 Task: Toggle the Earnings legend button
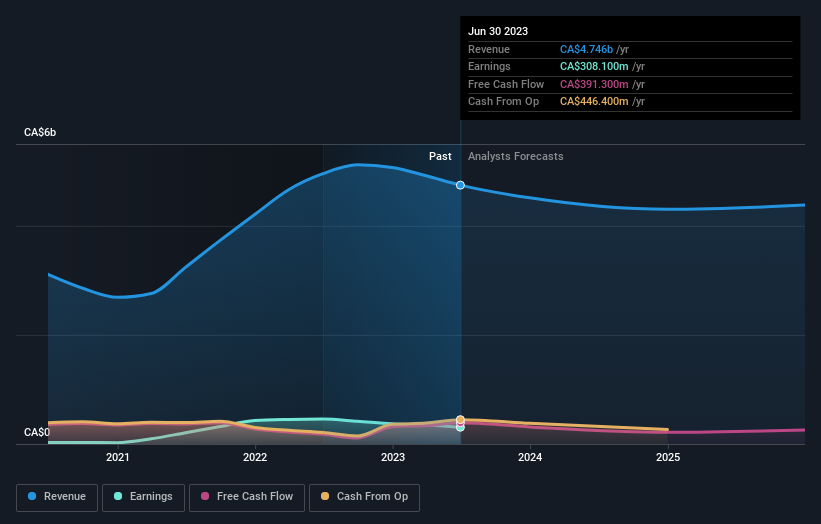(143, 497)
